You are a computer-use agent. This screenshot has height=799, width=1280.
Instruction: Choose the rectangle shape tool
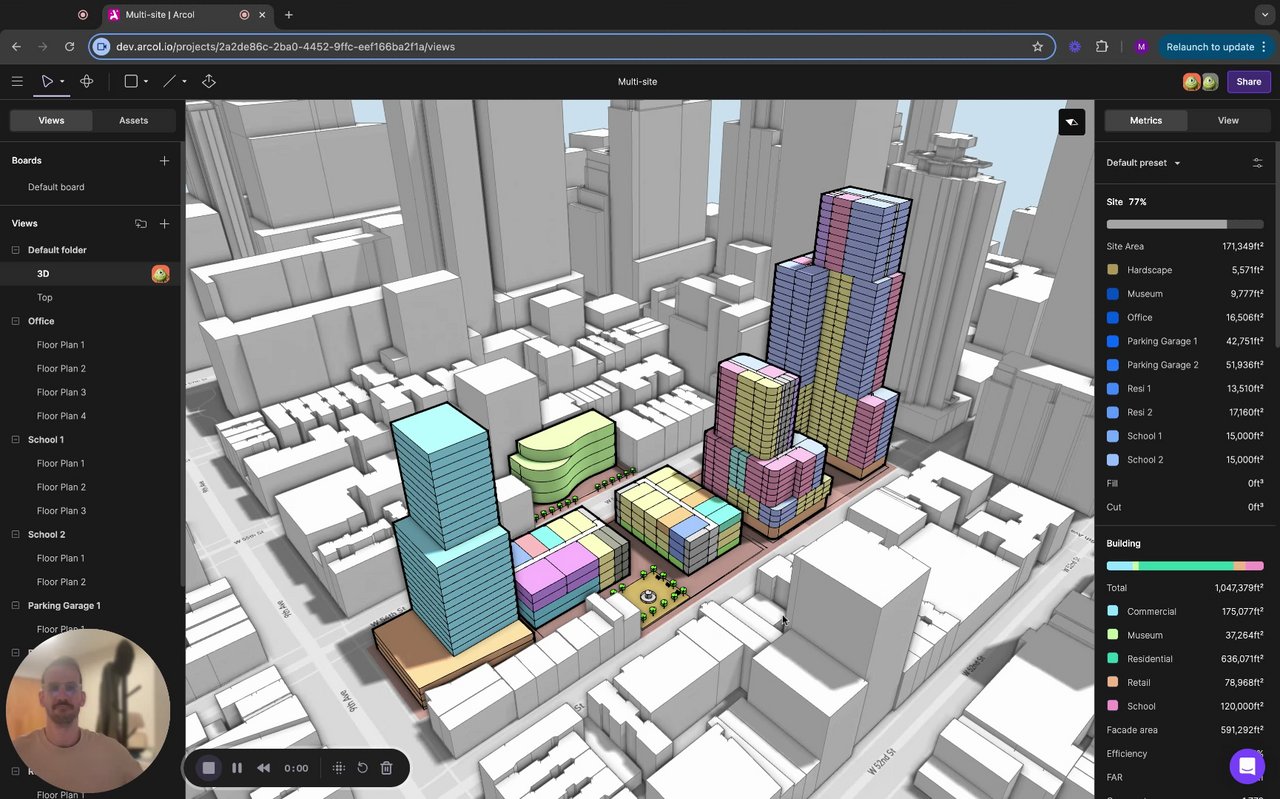click(131, 82)
